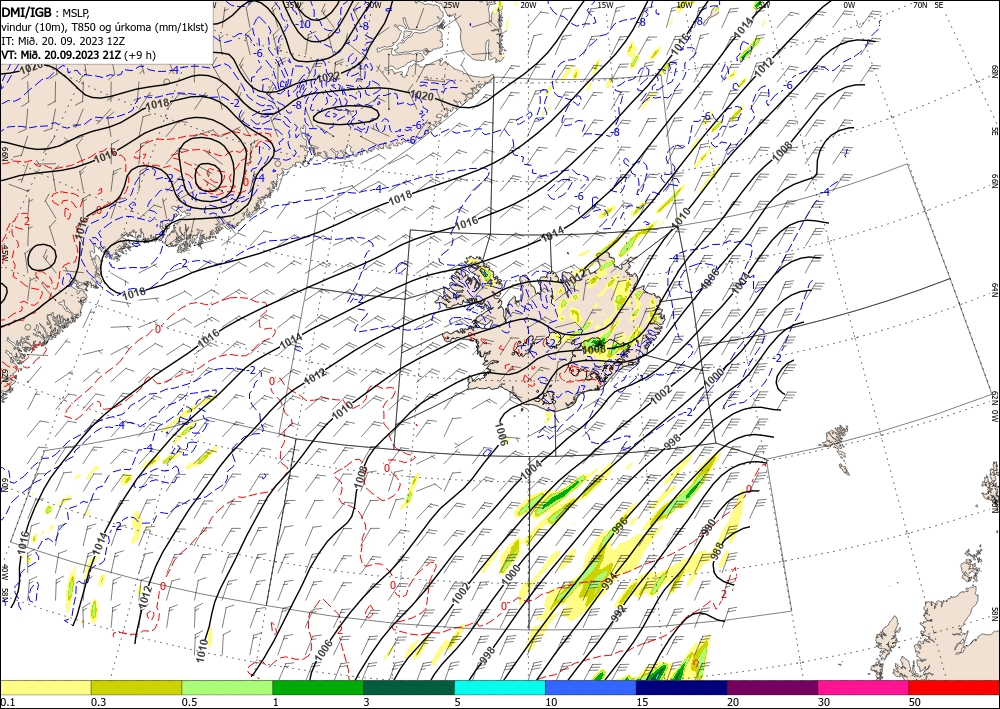Image resolution: width=1000 pixels, height=709 pixels.
Task: Click the light green 0.5–1 mm legend swatch
Action: [227, 687]
